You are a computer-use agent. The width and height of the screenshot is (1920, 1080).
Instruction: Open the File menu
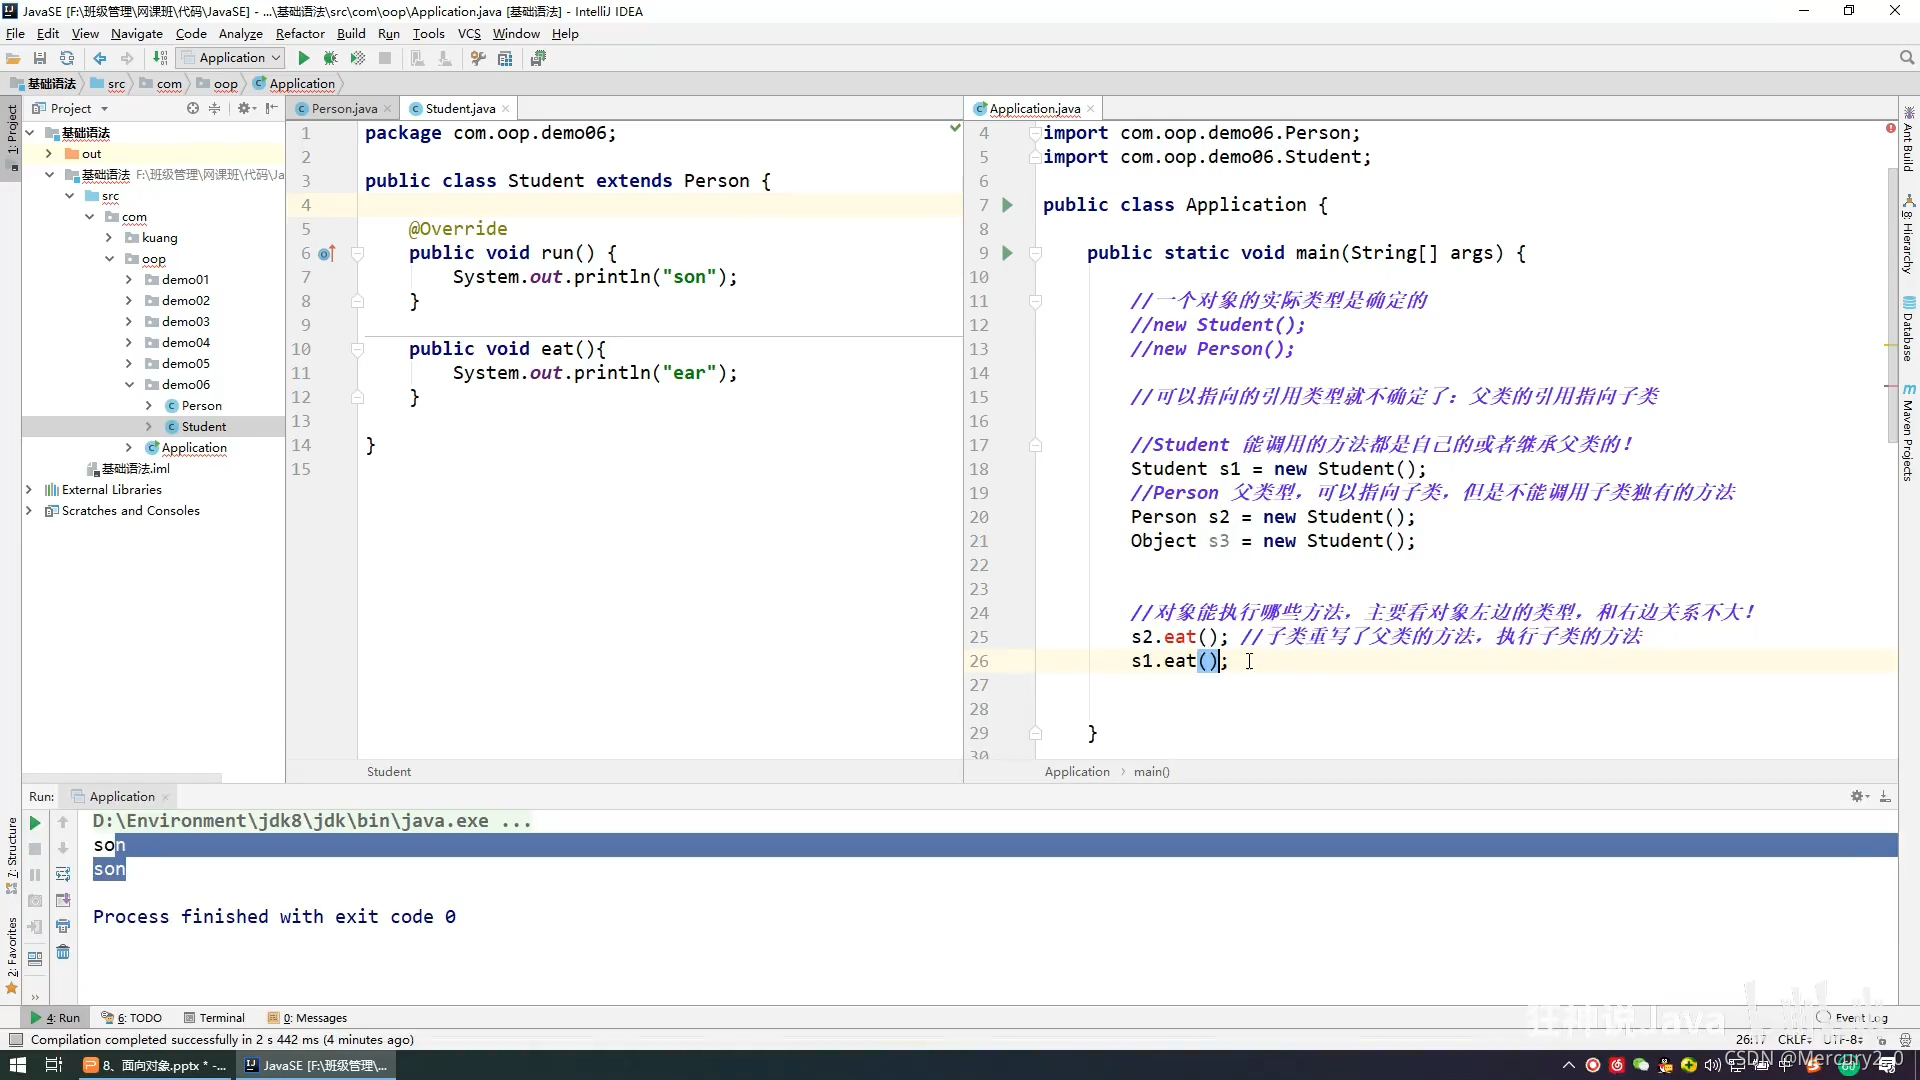point(15,33)
